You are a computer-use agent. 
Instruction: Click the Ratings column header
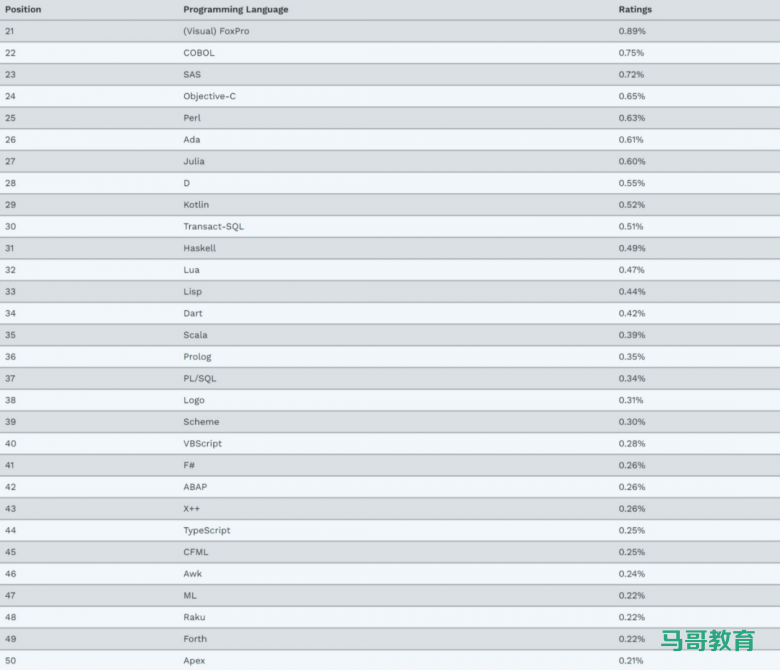coord(634,9)
